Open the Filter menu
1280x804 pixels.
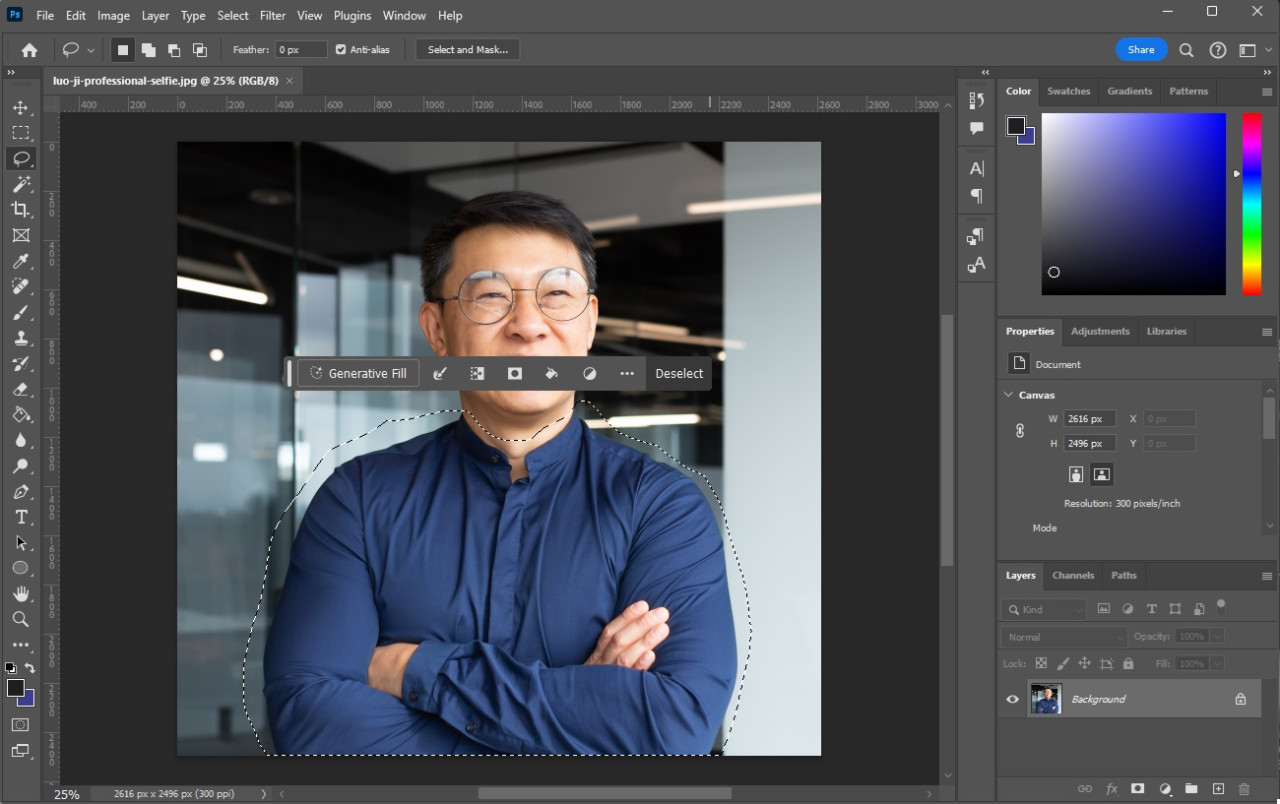pyautogui.click(x=272, y=16)
